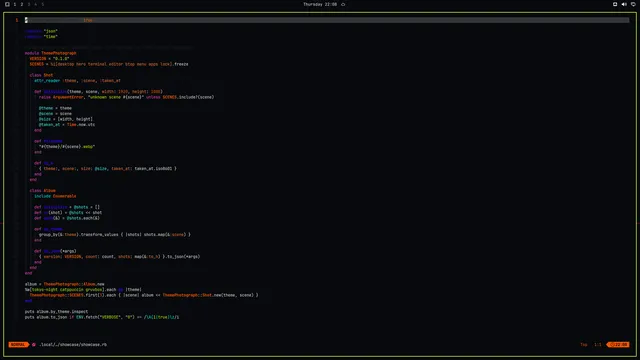Image resolution: width=640 pixels, height=360 pixels.
Task: Click the class Album declaration
Action: 42,191
